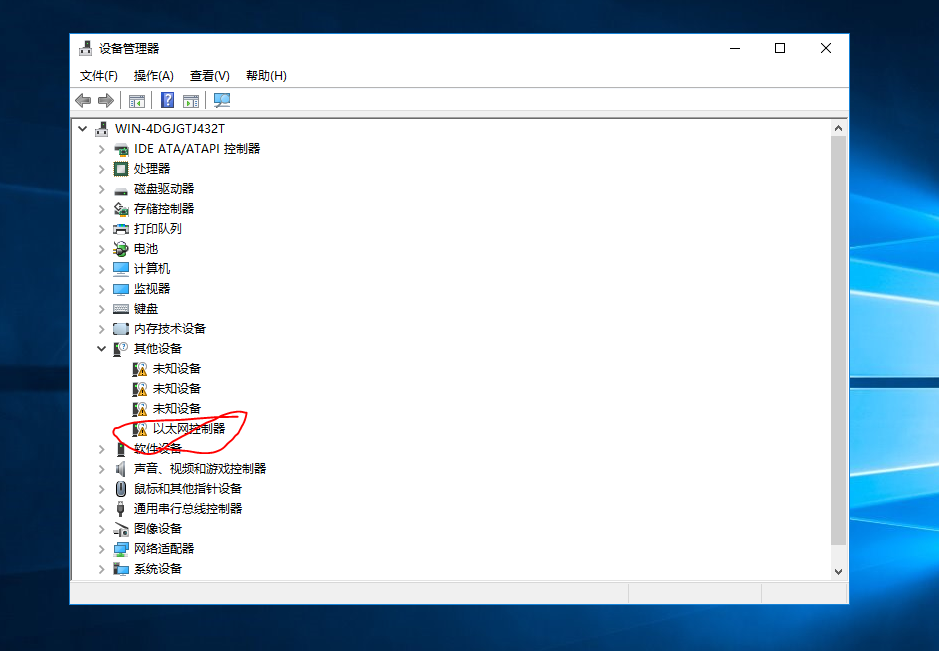
Task: Click the back arrow toolbar icon
Action: 83,101
